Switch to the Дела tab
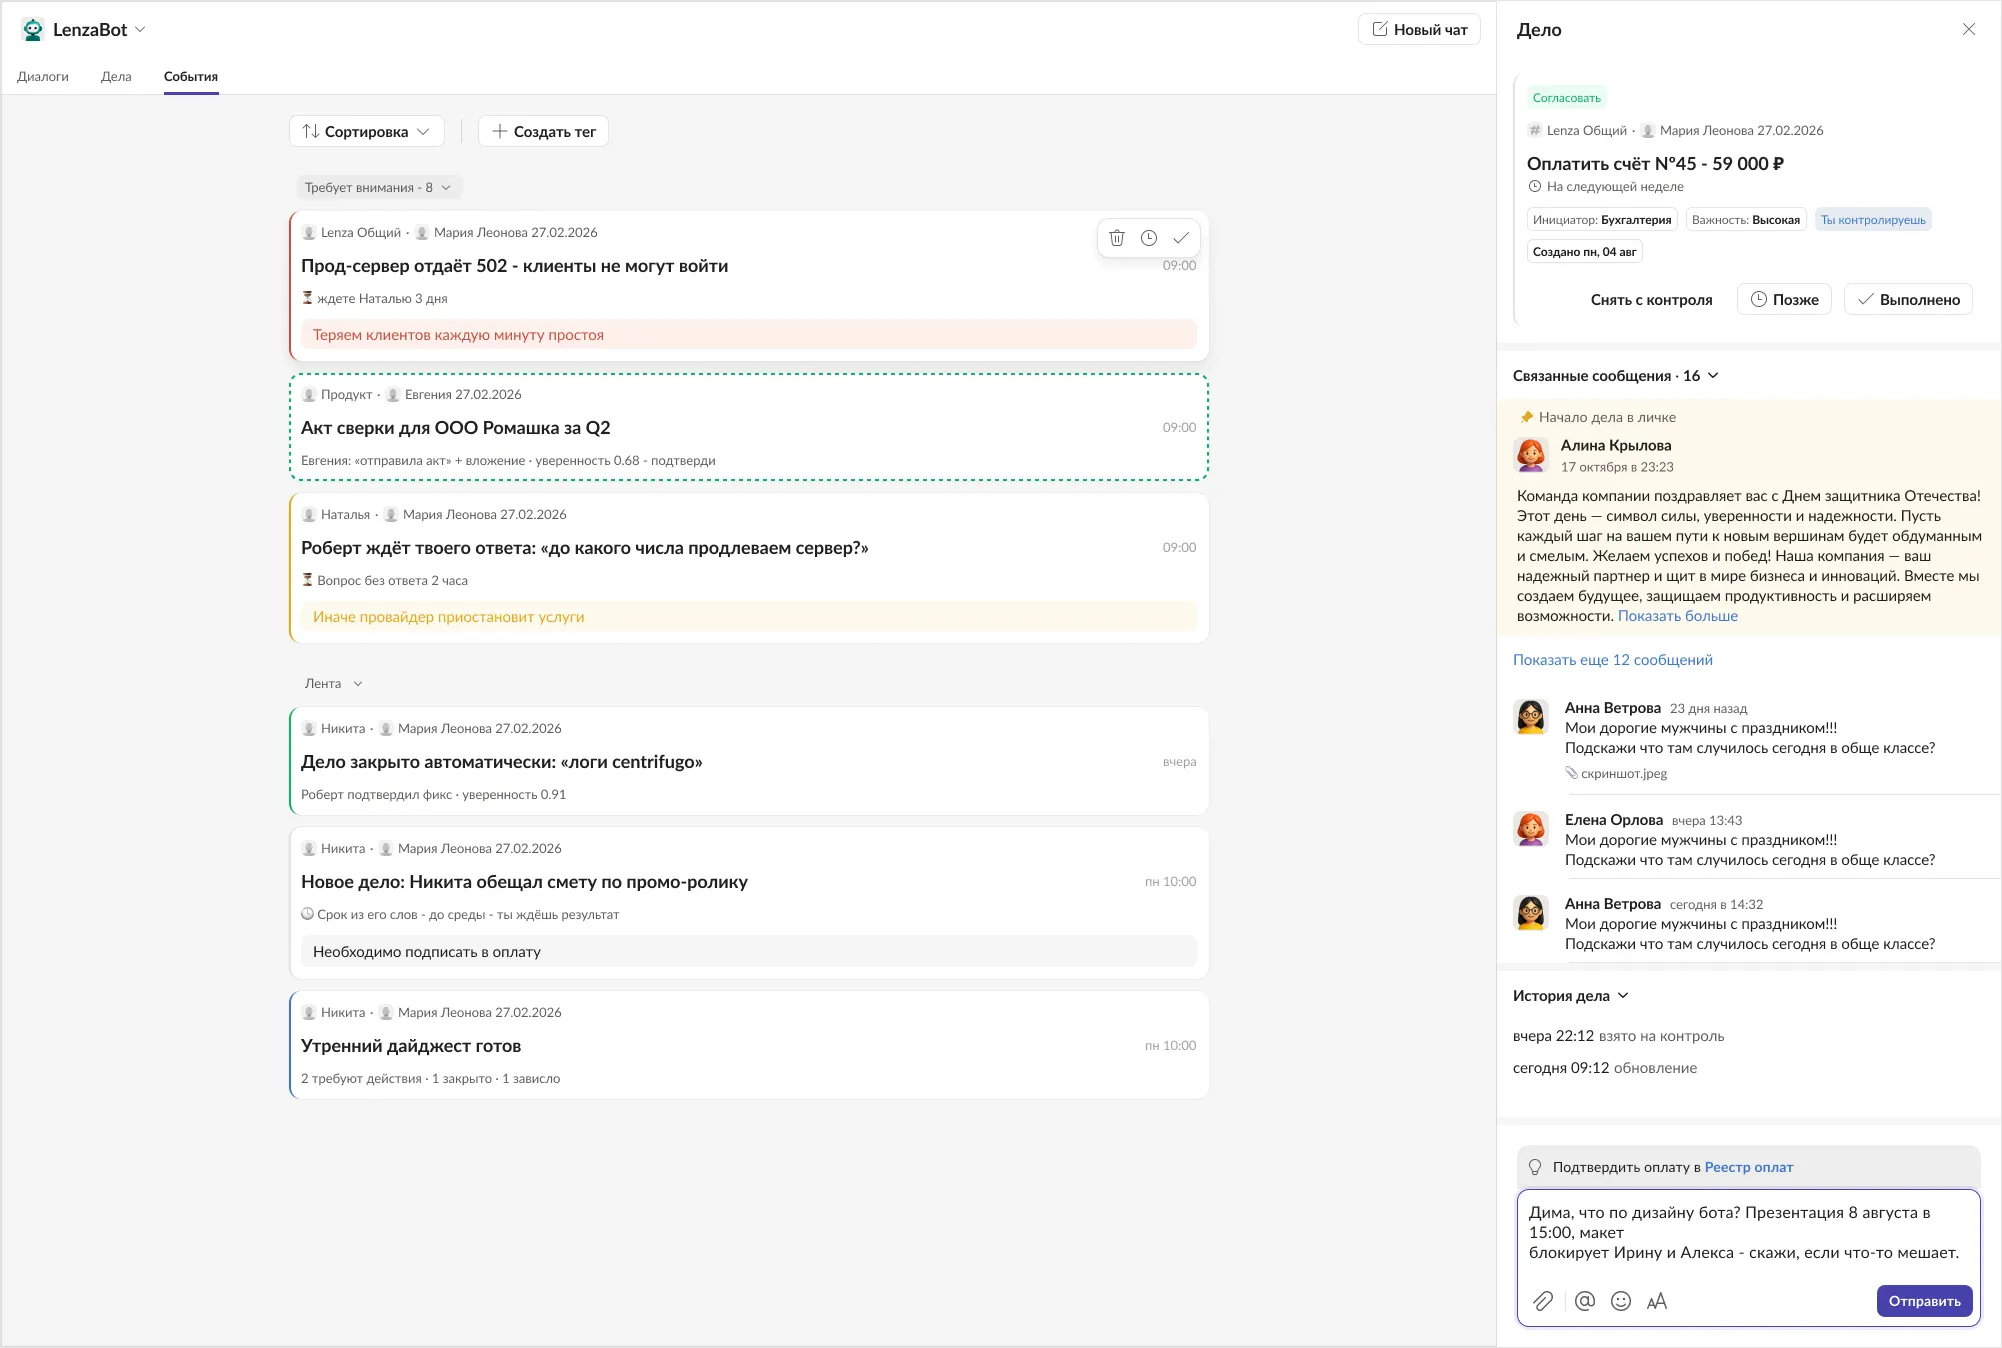Viewport: 2002px width, 1348px height. pos(116,76)
